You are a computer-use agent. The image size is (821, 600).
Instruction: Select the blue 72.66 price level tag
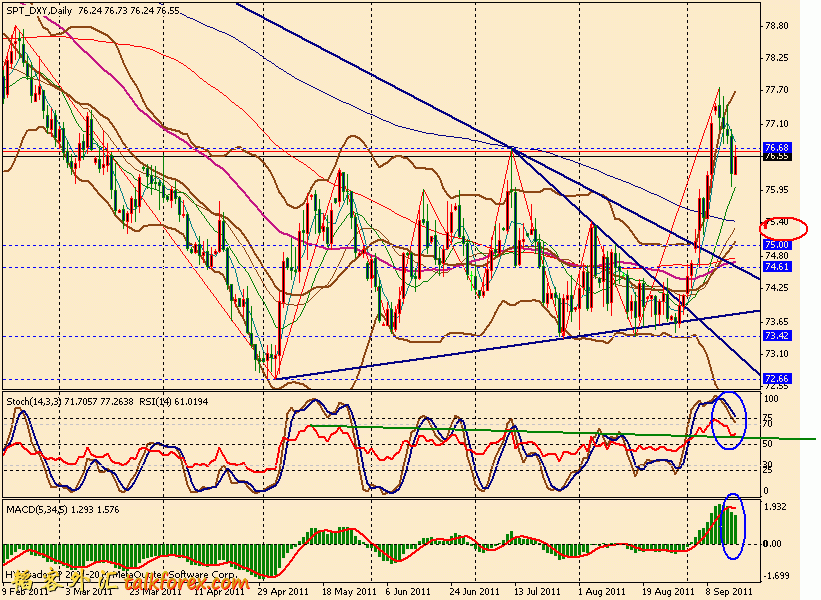[777, 379]
